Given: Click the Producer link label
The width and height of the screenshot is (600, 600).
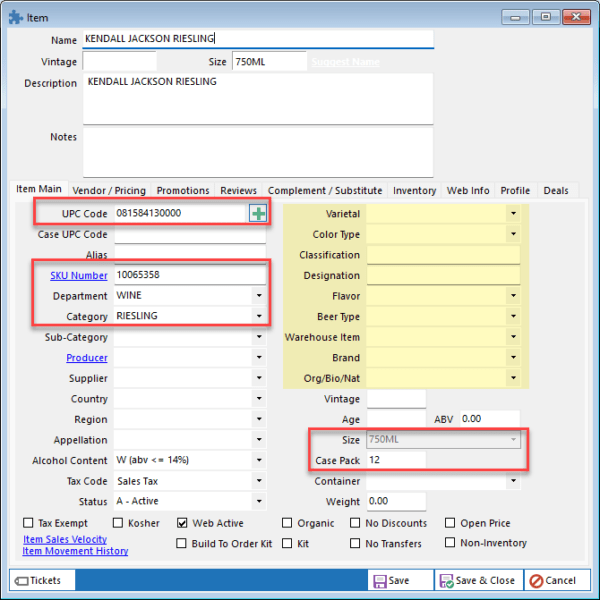Looking at the screenshot, I should [87, 358].
